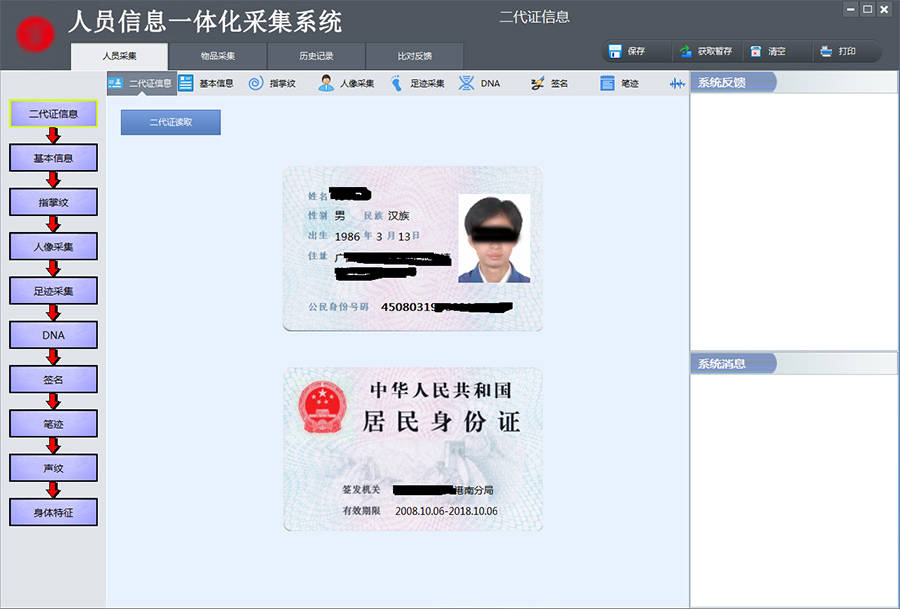The width and height of the screenshot is (900, 609).
Task: Click the 系统消息 panel header
Action: tap(793, 363)
